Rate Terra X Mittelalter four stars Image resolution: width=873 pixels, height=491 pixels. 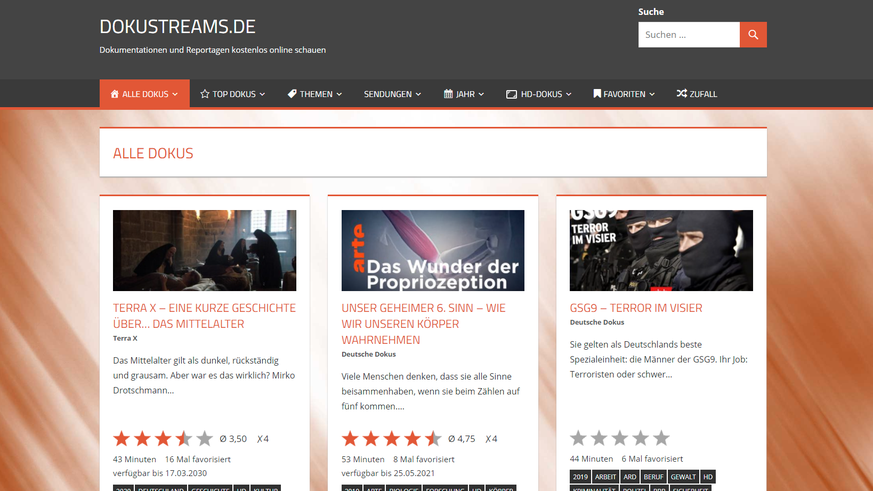(184, 439)
